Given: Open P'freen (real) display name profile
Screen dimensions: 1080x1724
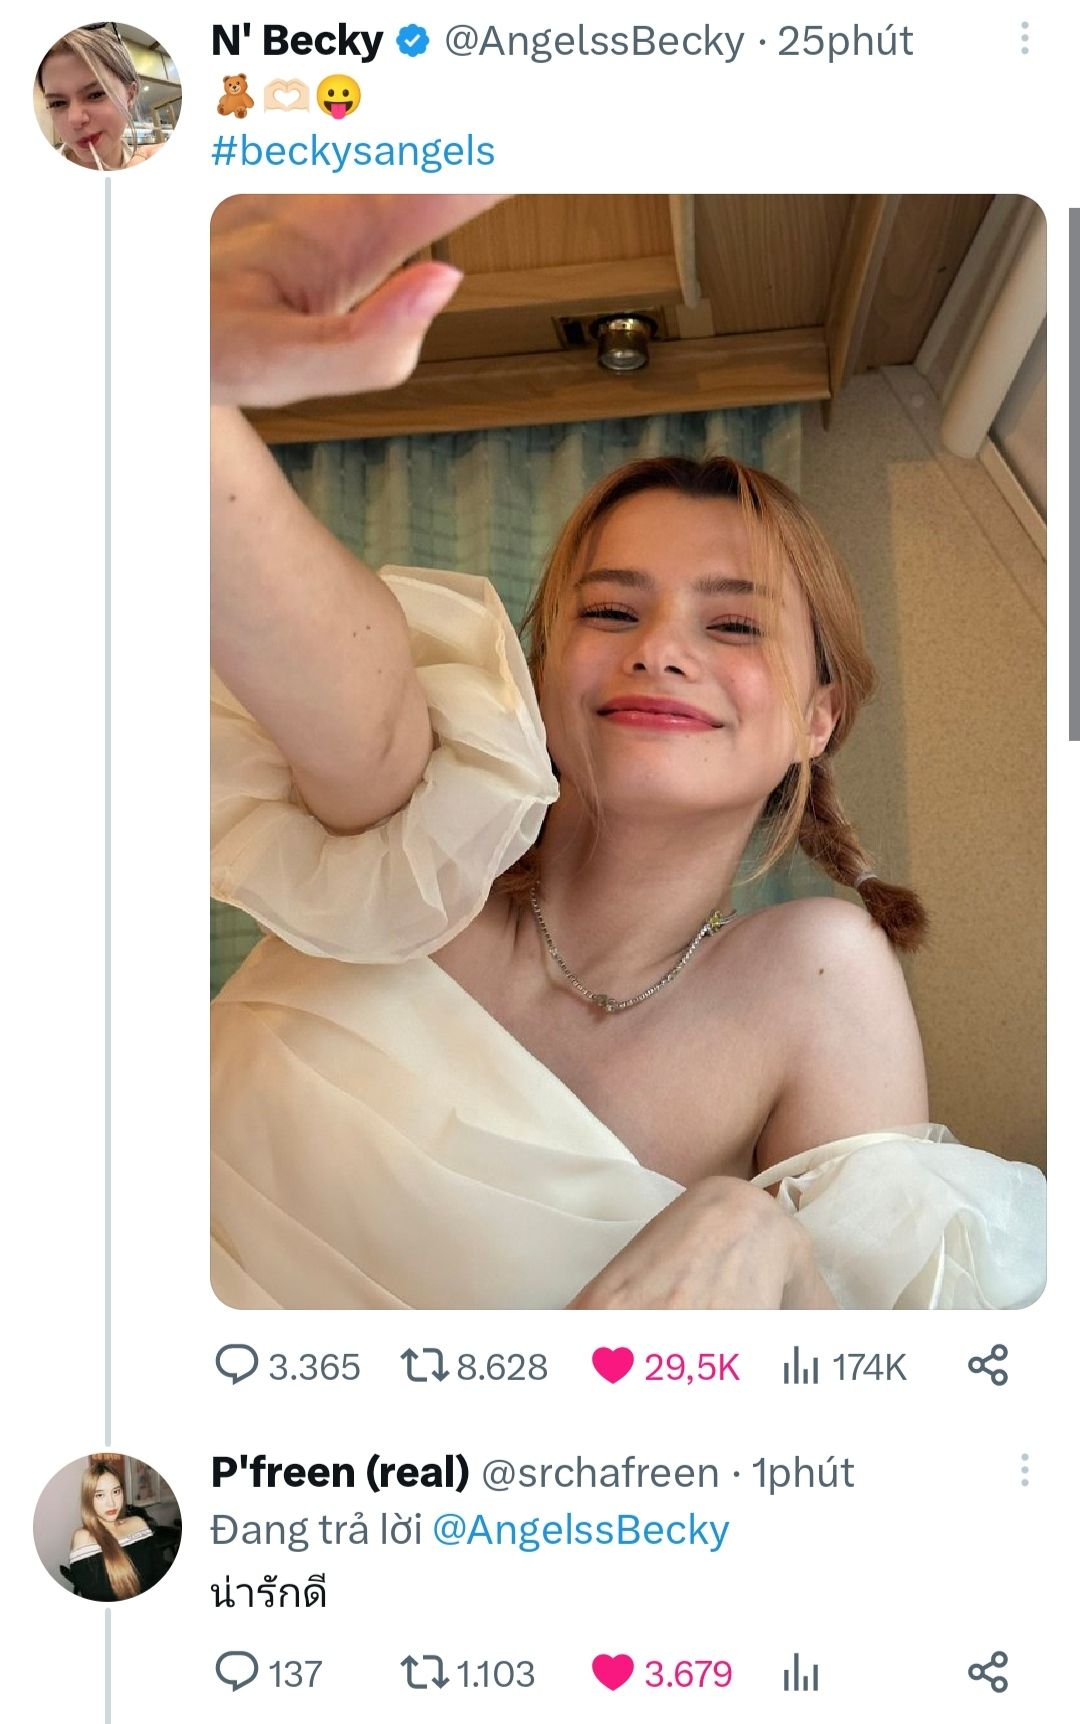Looking at the screenshot, I should pyautogui.click(x=340, y=1472).
